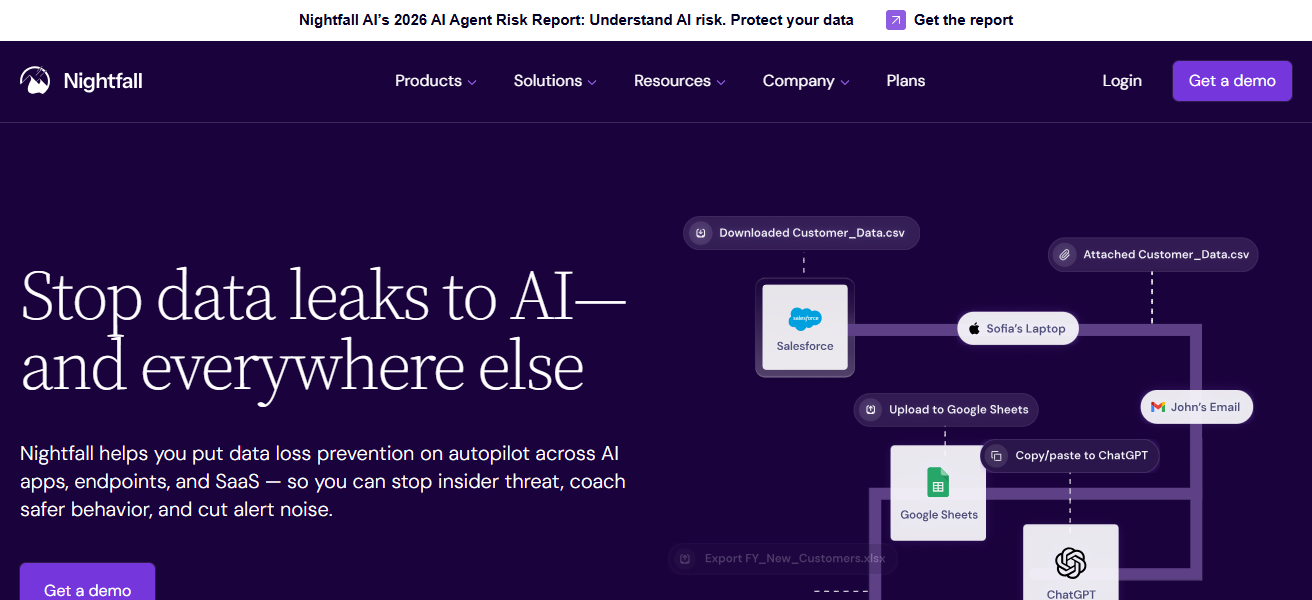
Task: Click the copy icon beside Copy/paste to ChatGPT
Action: coord(997,455)
